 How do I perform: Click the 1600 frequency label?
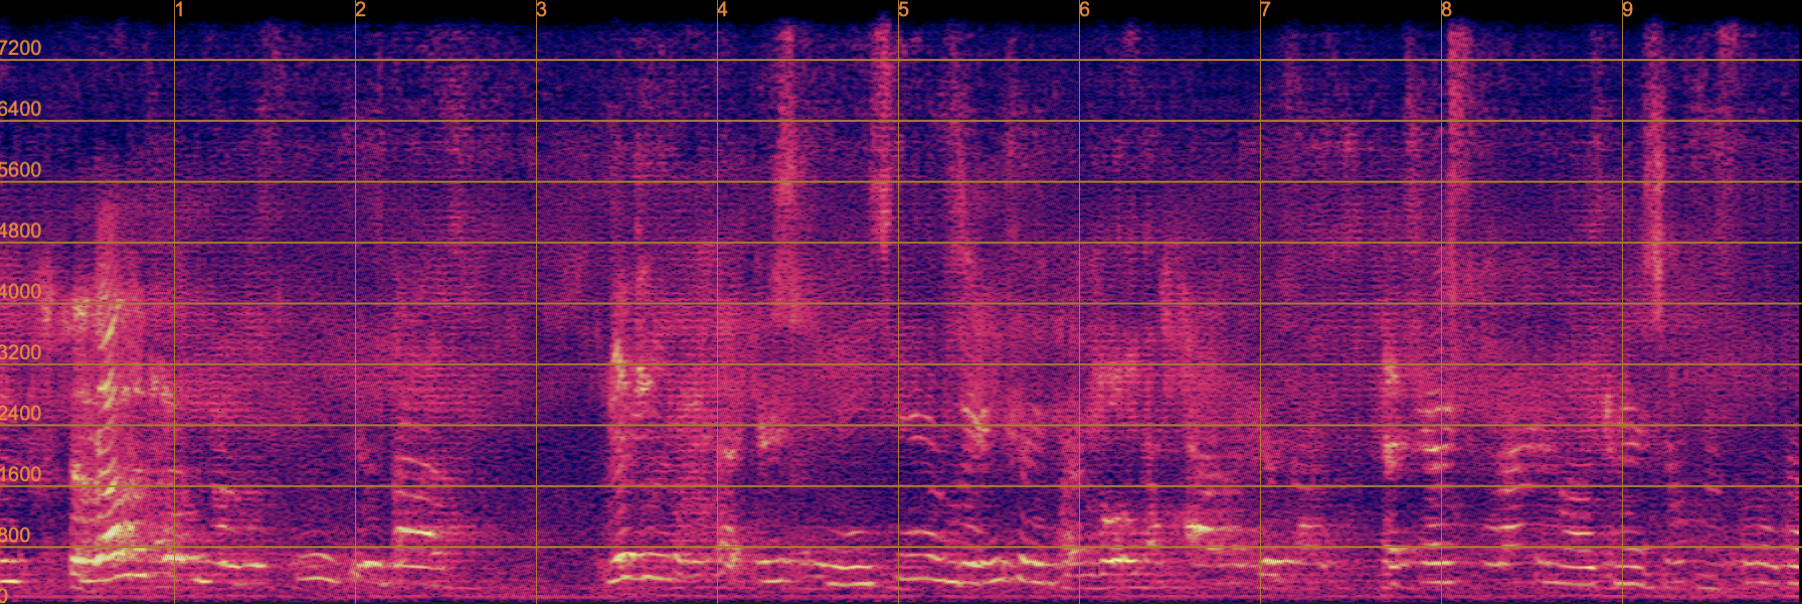(x=21, y=475)
